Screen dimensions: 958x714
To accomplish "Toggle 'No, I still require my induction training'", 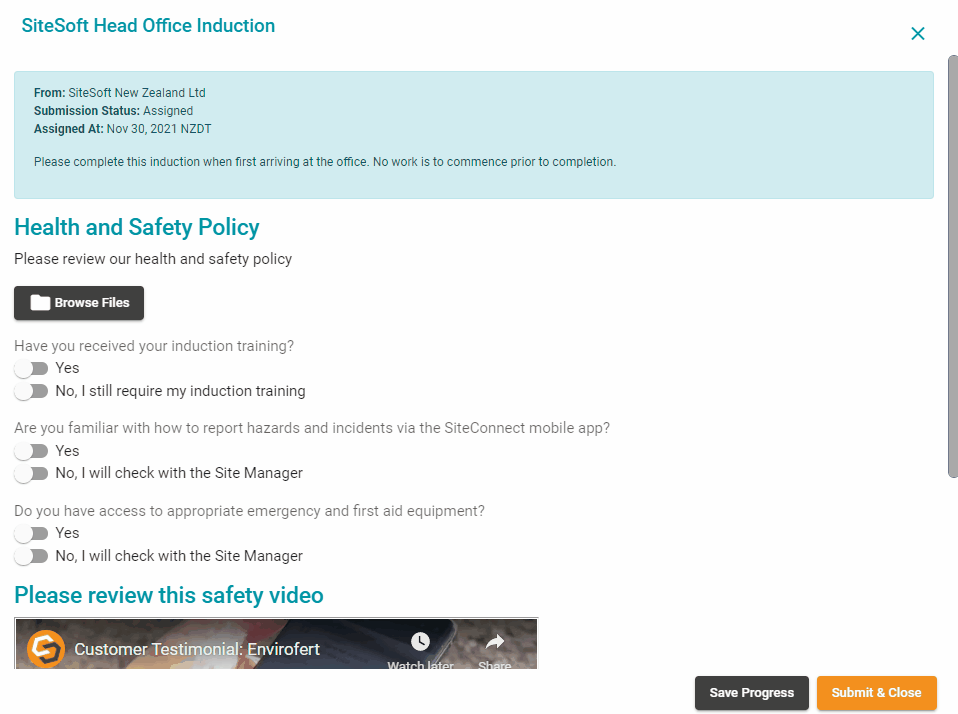I will click(31, 391).
